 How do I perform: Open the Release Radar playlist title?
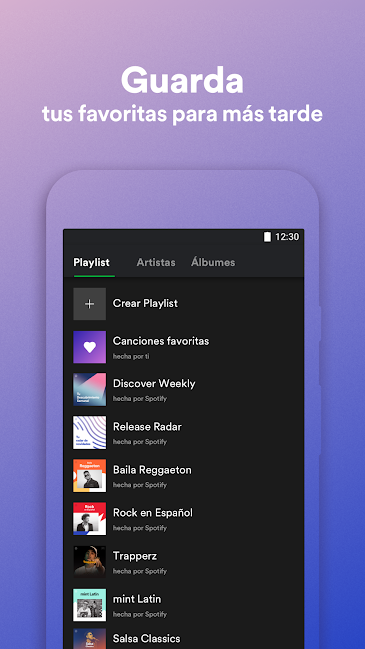(x=147, y=427)
